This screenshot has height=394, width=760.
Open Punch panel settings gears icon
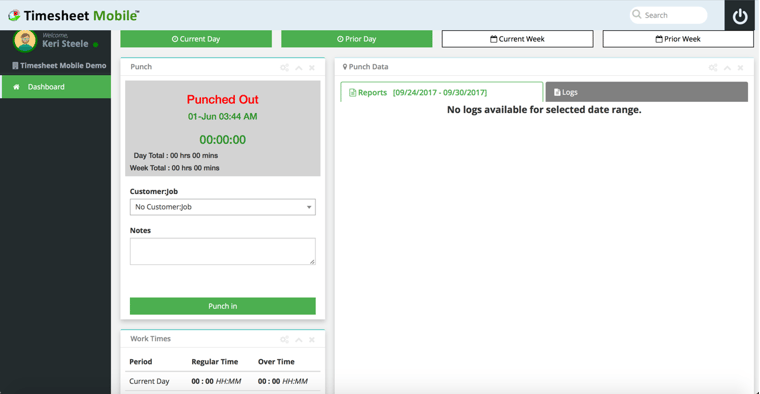click(x=285, y=67)
